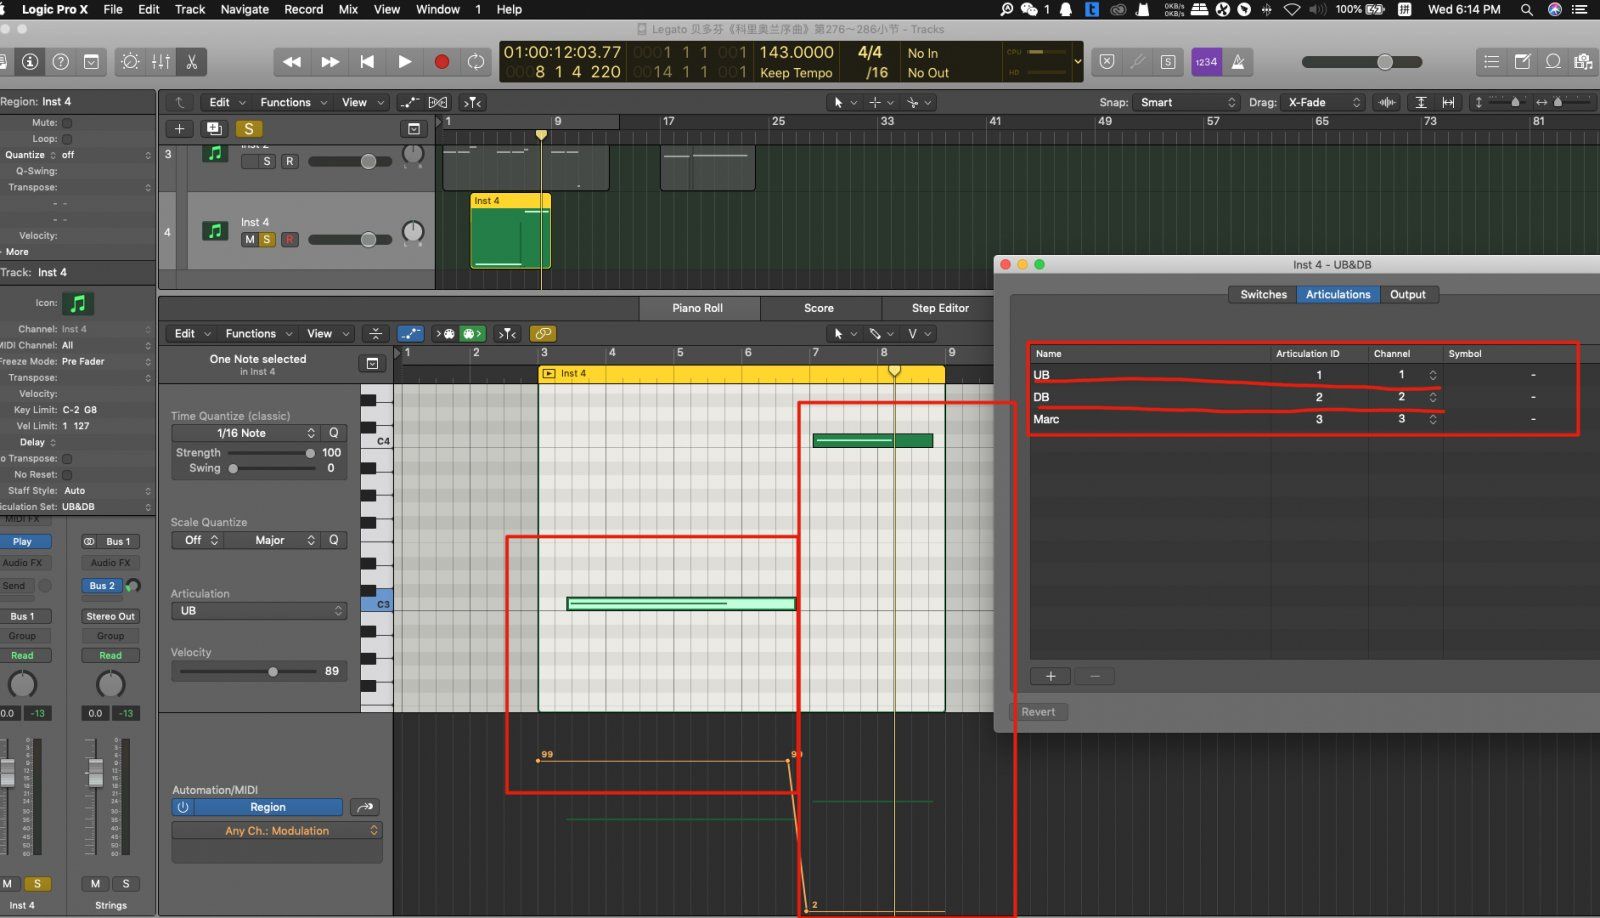Record-enable the Inst 4 track

click(290, 239)
